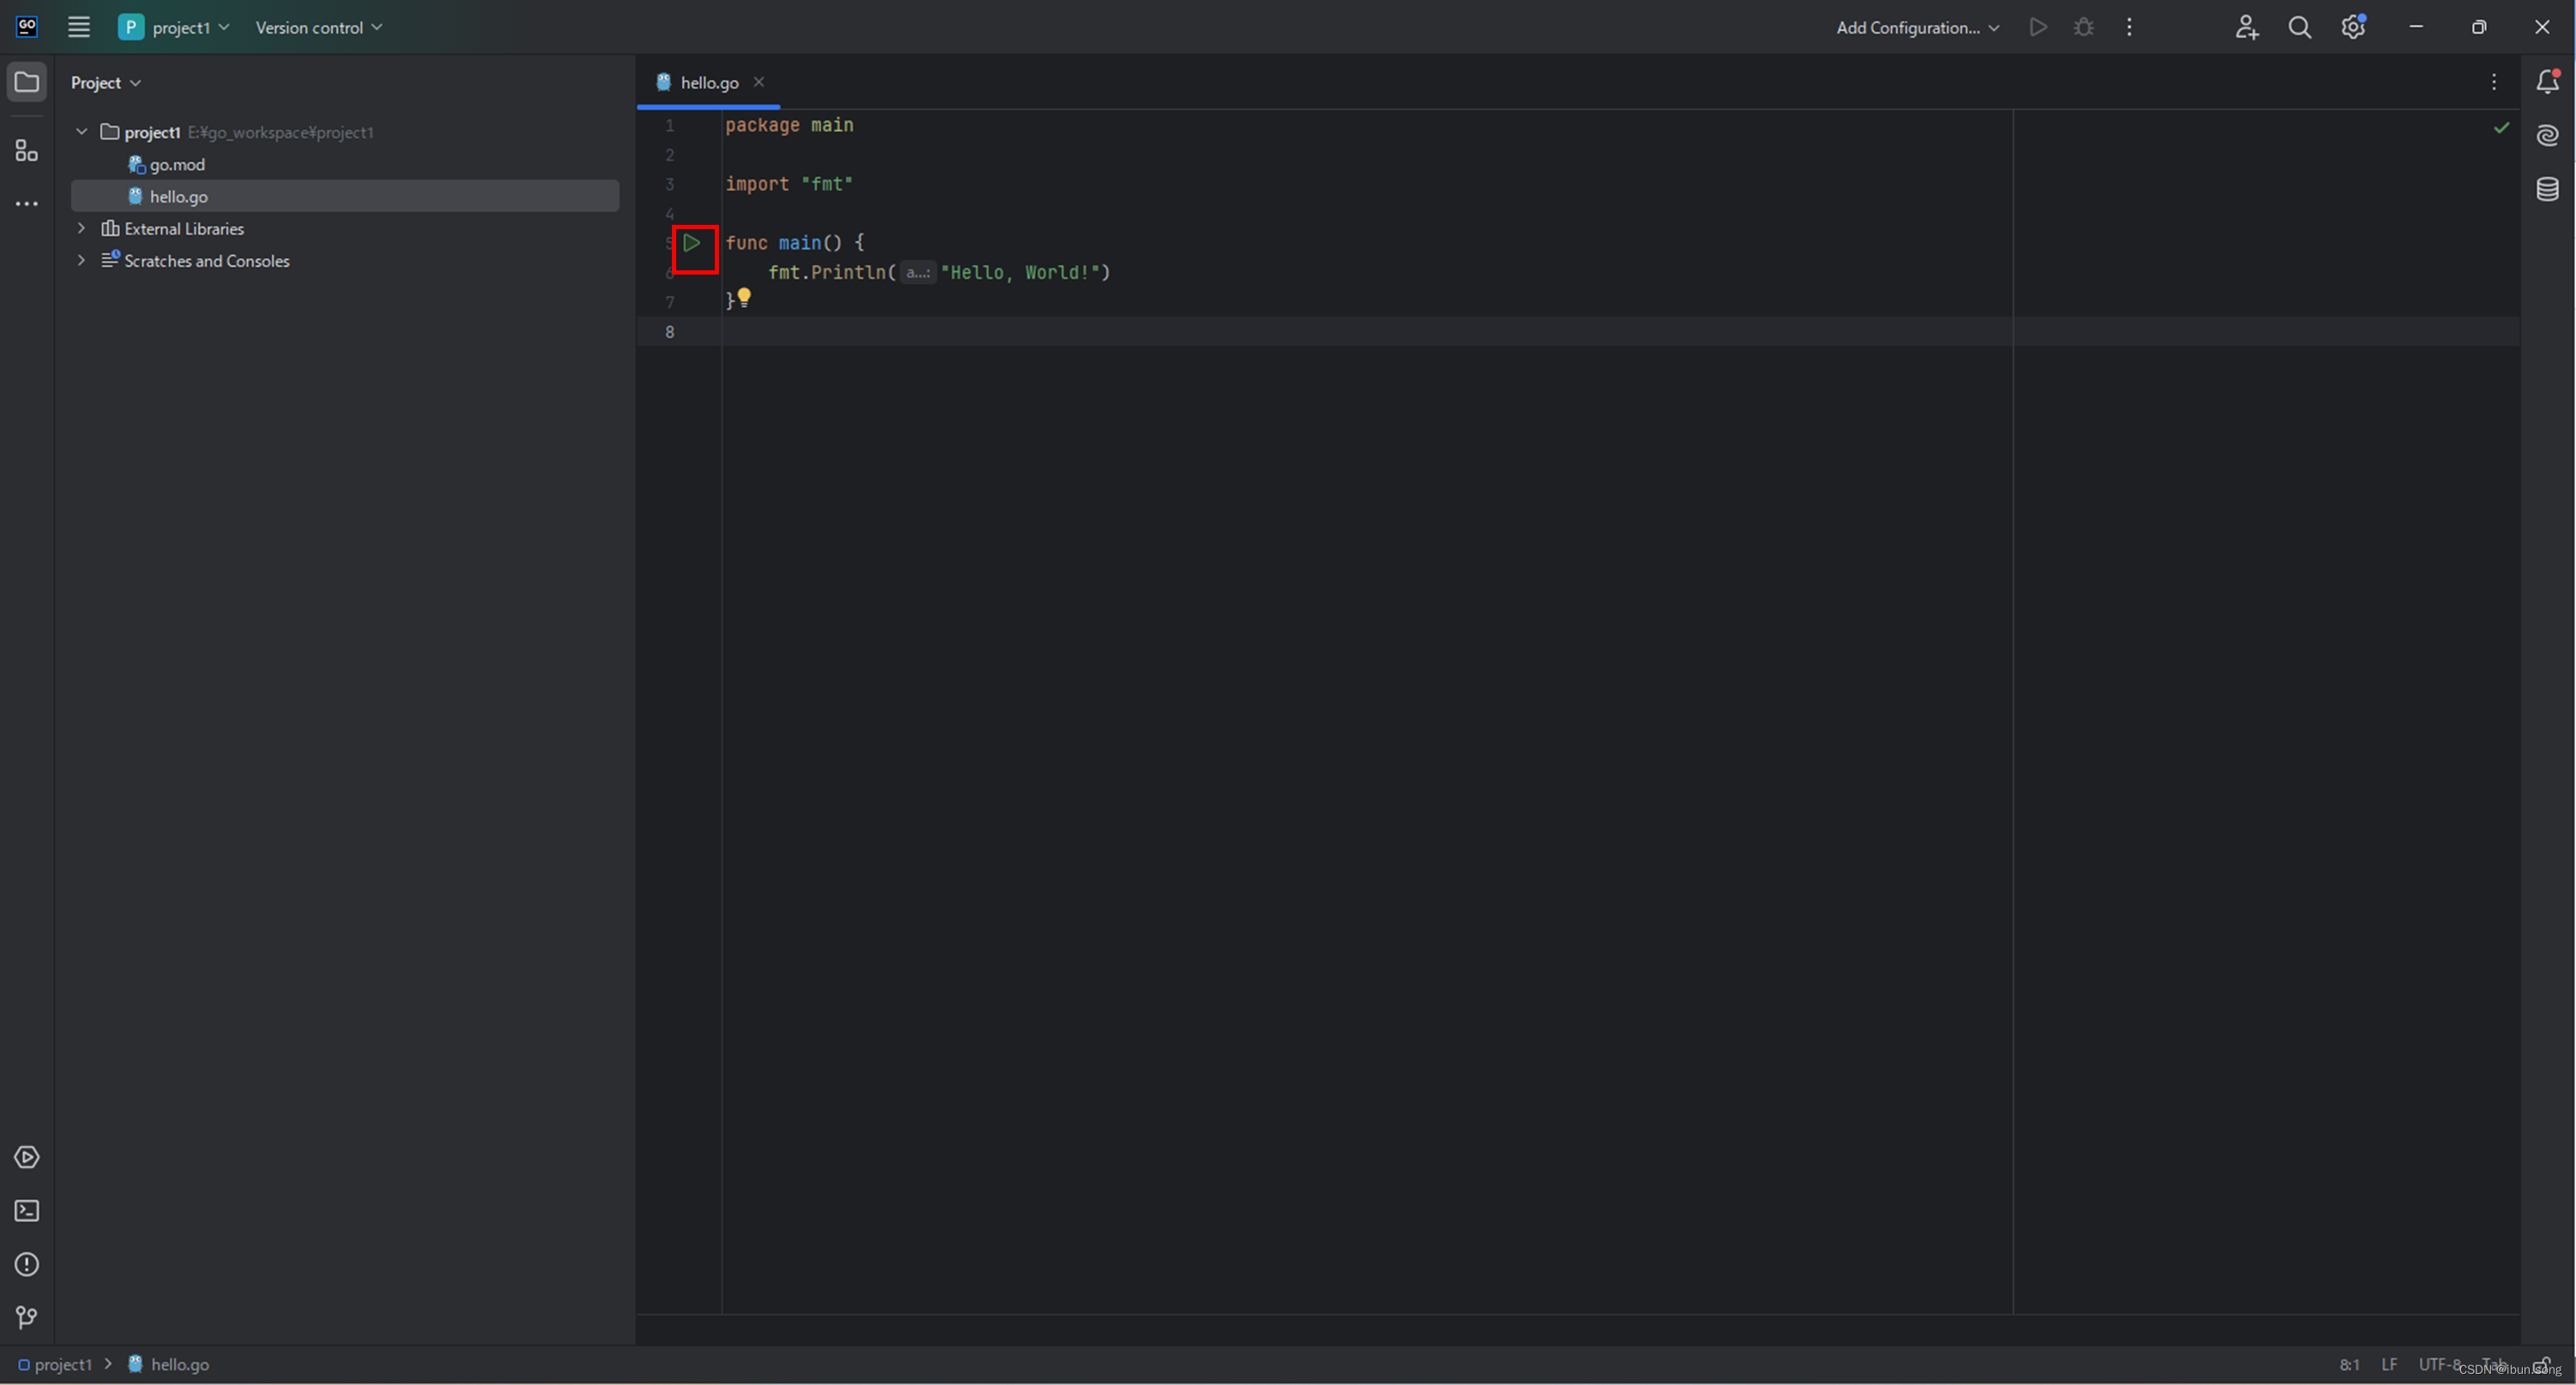Open the Services tool window icon
2576x1385 pixels.
[x=27, y=1157]
